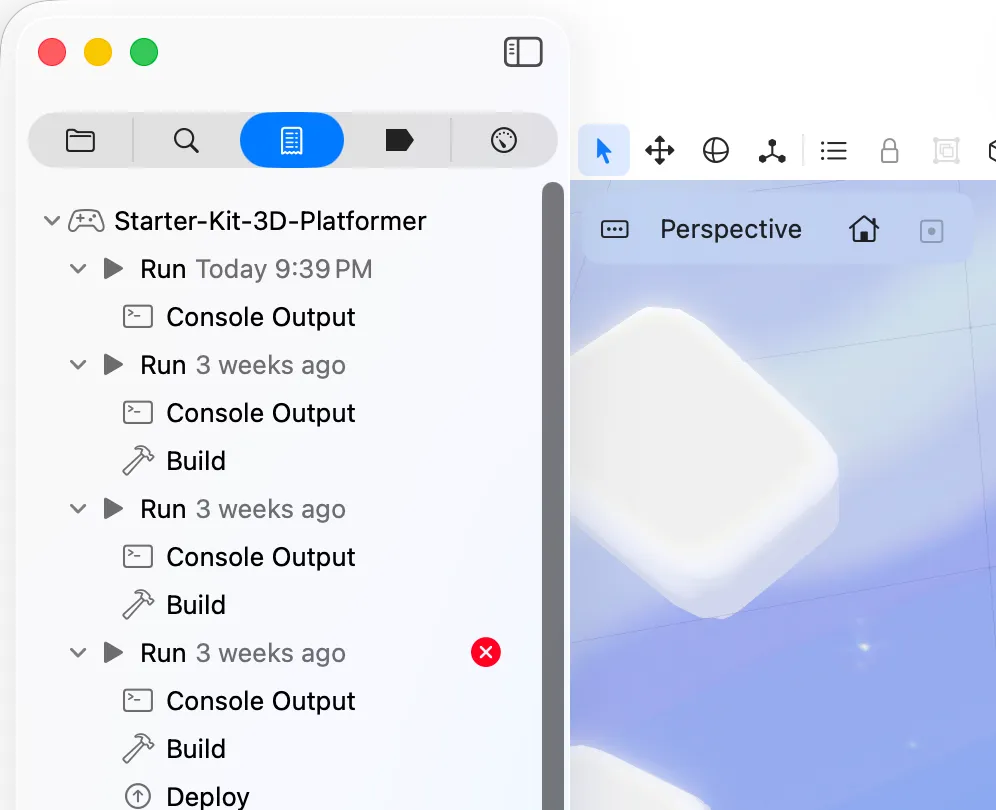996x810 pixels.
Task: Open the Breakpoint navigator tab
Action: click(x=399, y=140)
